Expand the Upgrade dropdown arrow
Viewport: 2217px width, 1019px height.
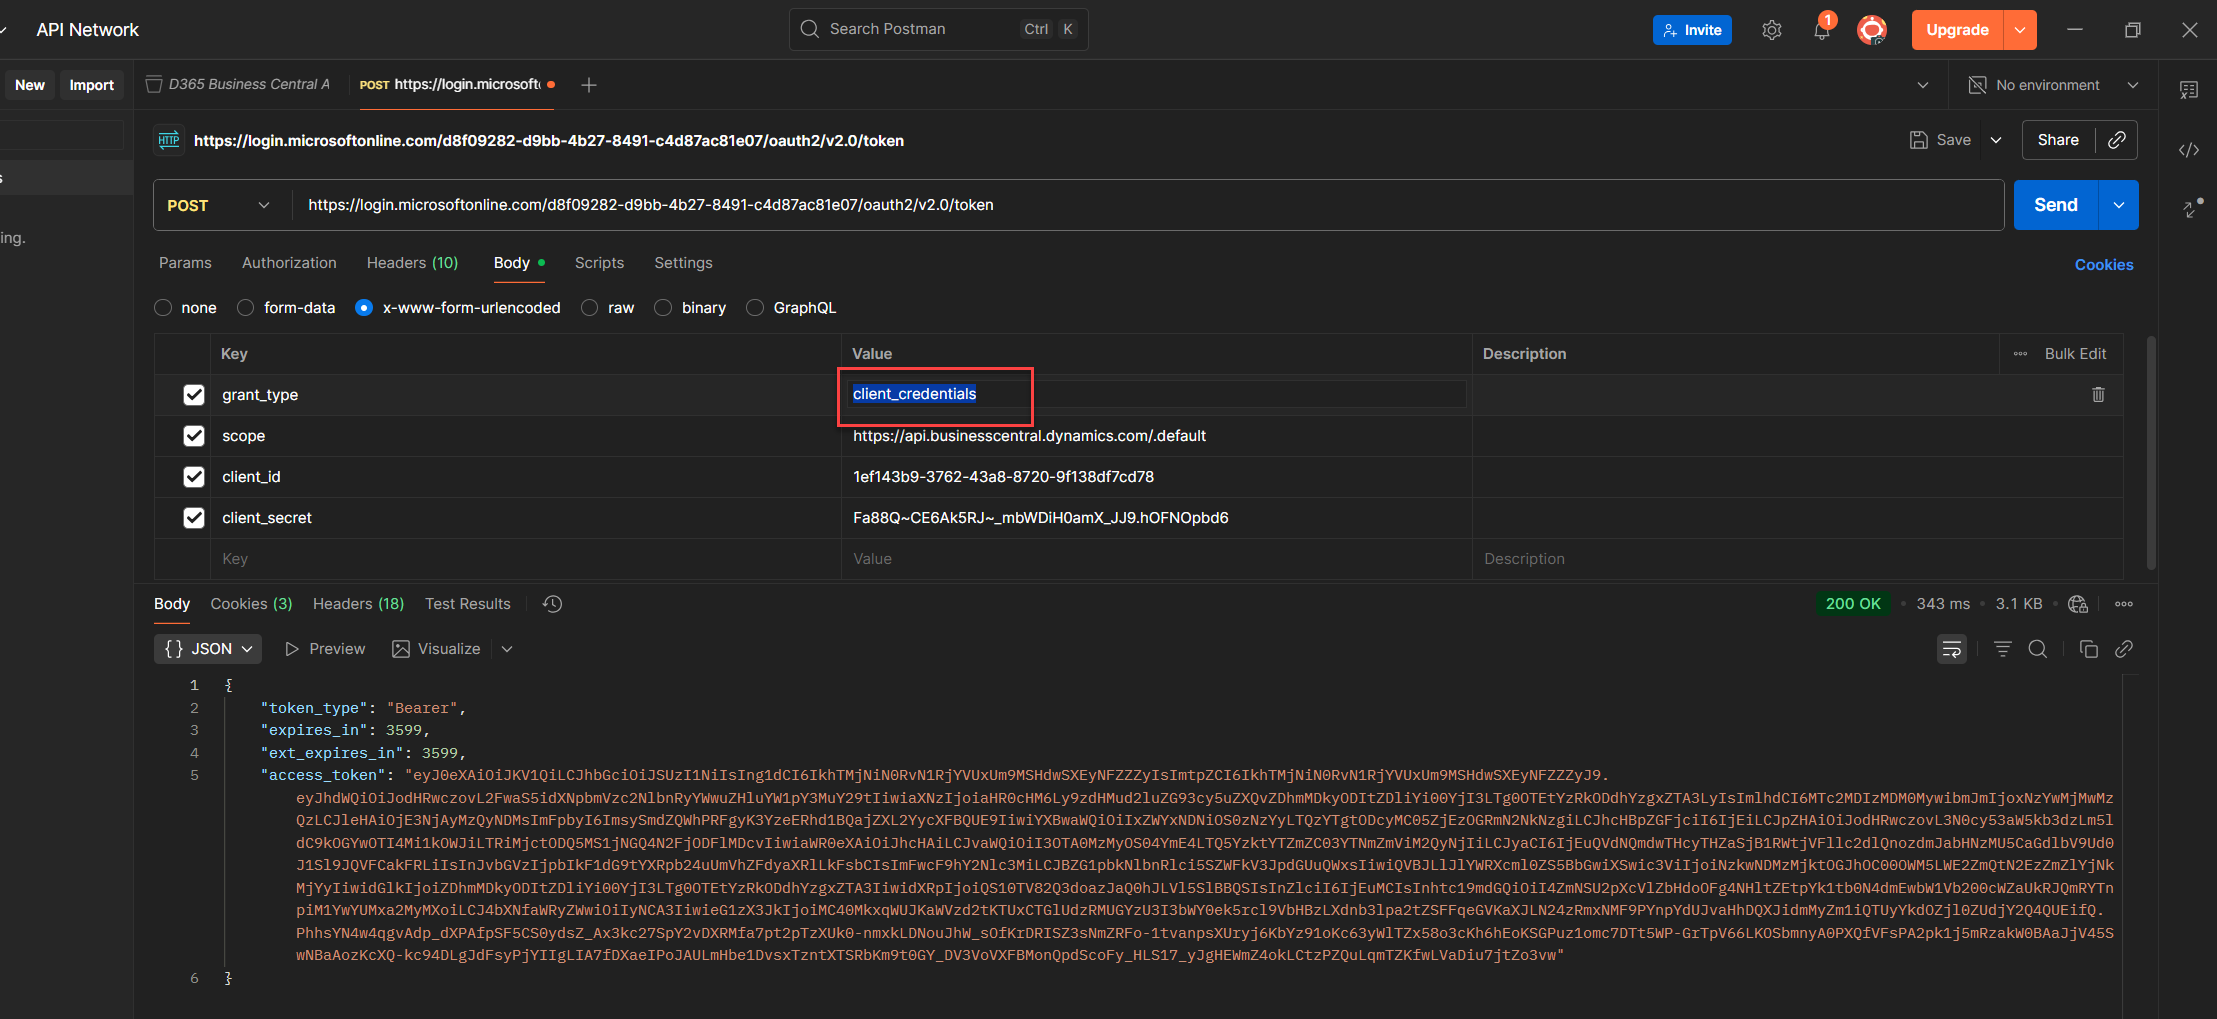2020,30
